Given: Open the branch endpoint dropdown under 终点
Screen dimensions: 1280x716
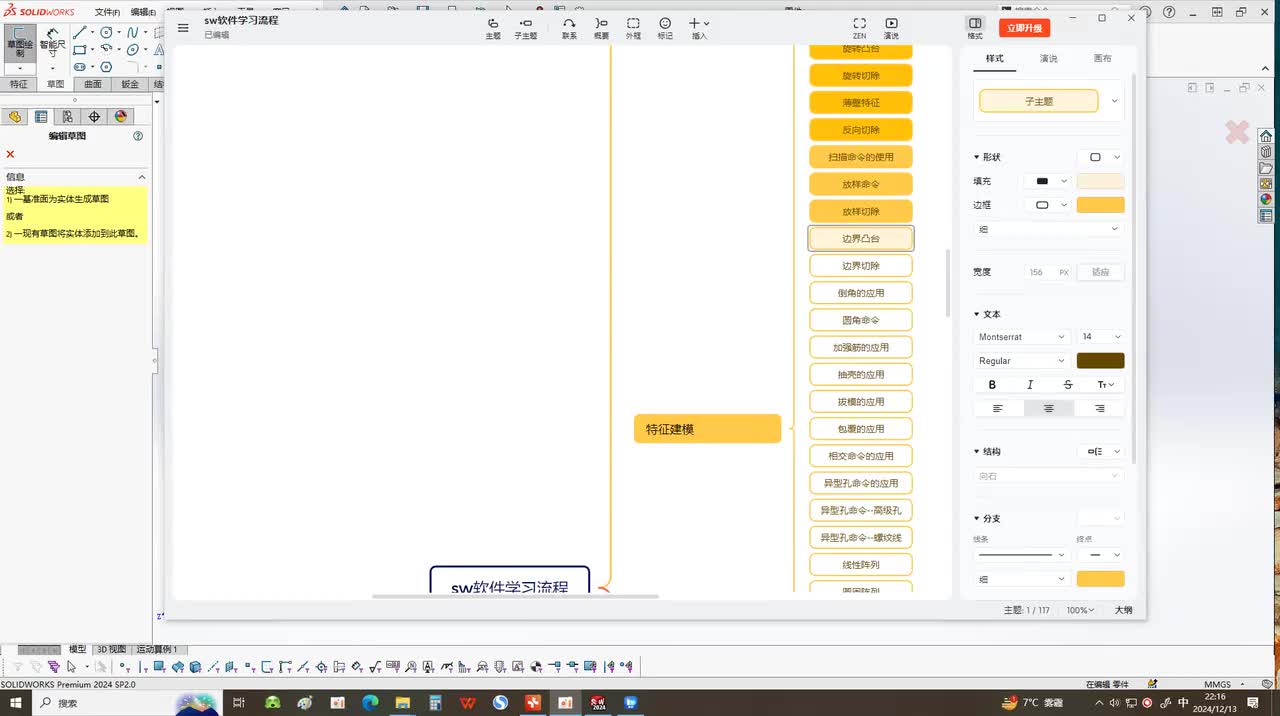Looking at the screenshot, I should coord(1100,554).
